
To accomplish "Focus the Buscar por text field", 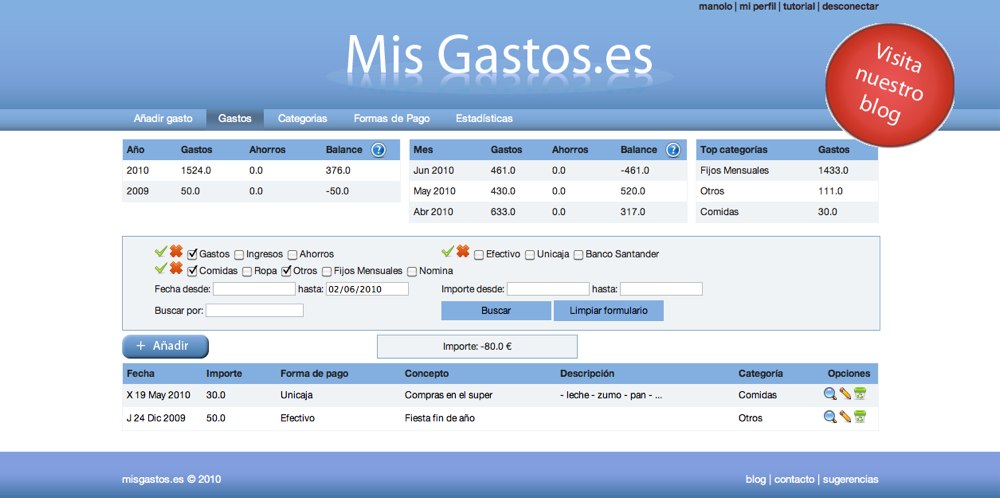I will tap(254, 311).
